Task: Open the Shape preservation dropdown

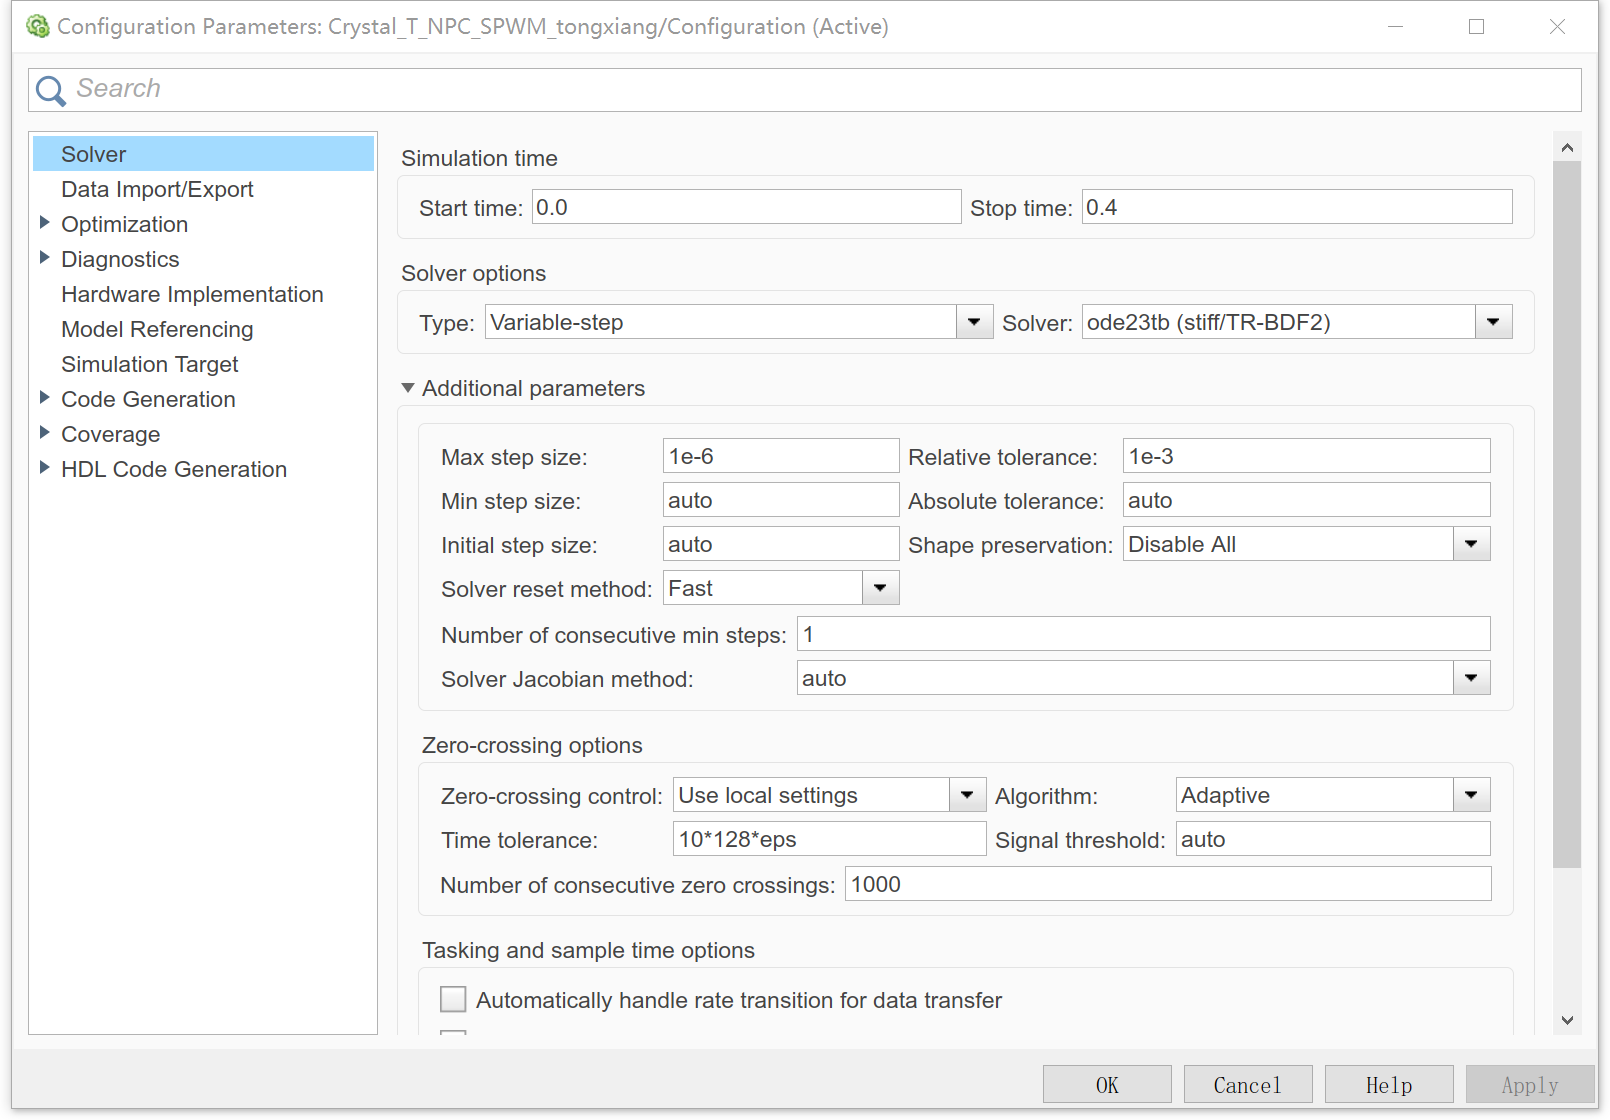Action: pos(1470,543)
